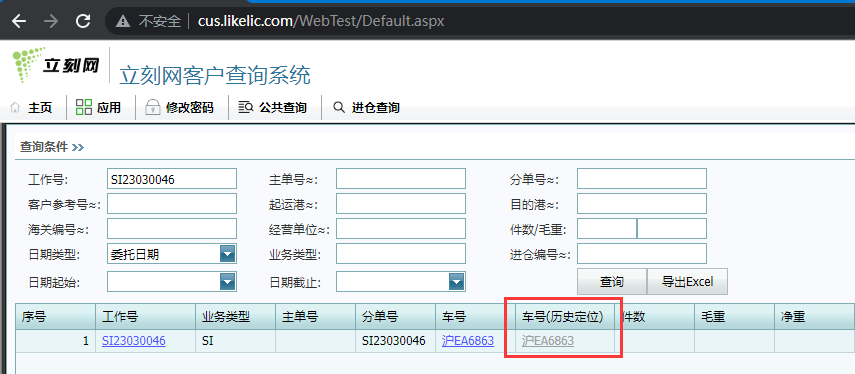855x374 pixels.
Task: Go back with the browser back arrow
Action: pos(19,21)
